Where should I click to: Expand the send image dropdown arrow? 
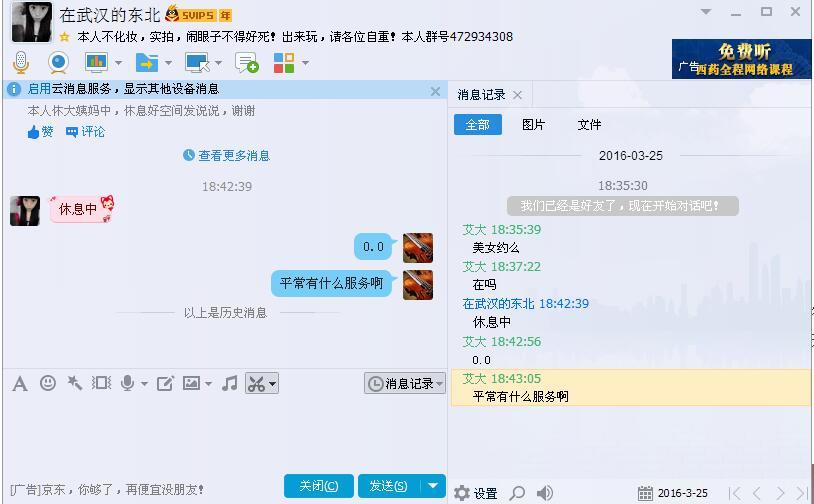[208, 384]
